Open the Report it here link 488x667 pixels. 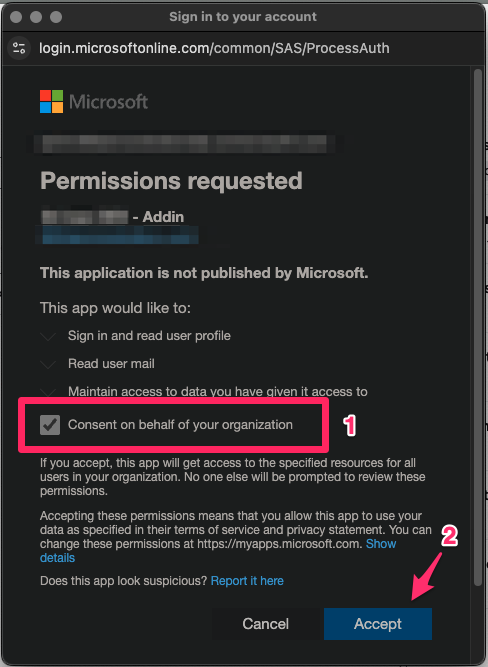(247, 581)
